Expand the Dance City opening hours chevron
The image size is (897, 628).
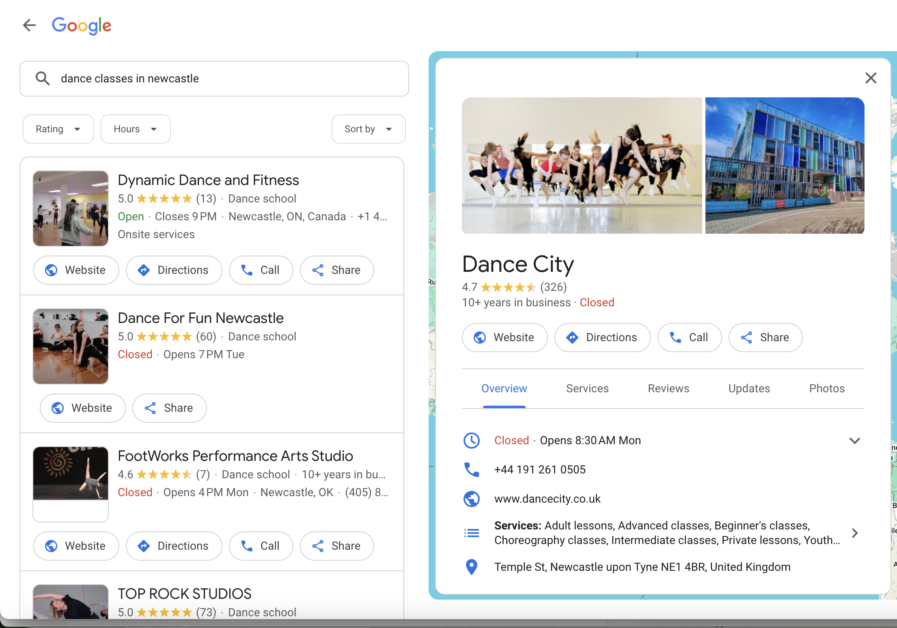coord(855,440)
